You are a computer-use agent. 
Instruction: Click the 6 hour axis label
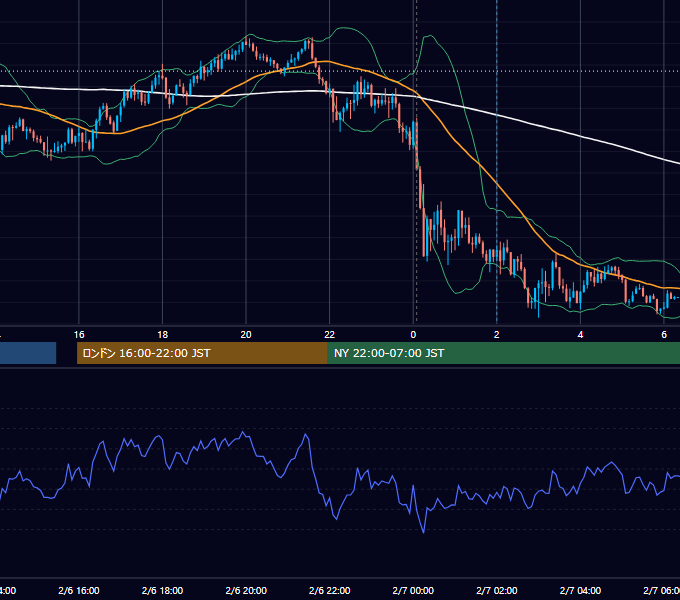tap(664, 335)
